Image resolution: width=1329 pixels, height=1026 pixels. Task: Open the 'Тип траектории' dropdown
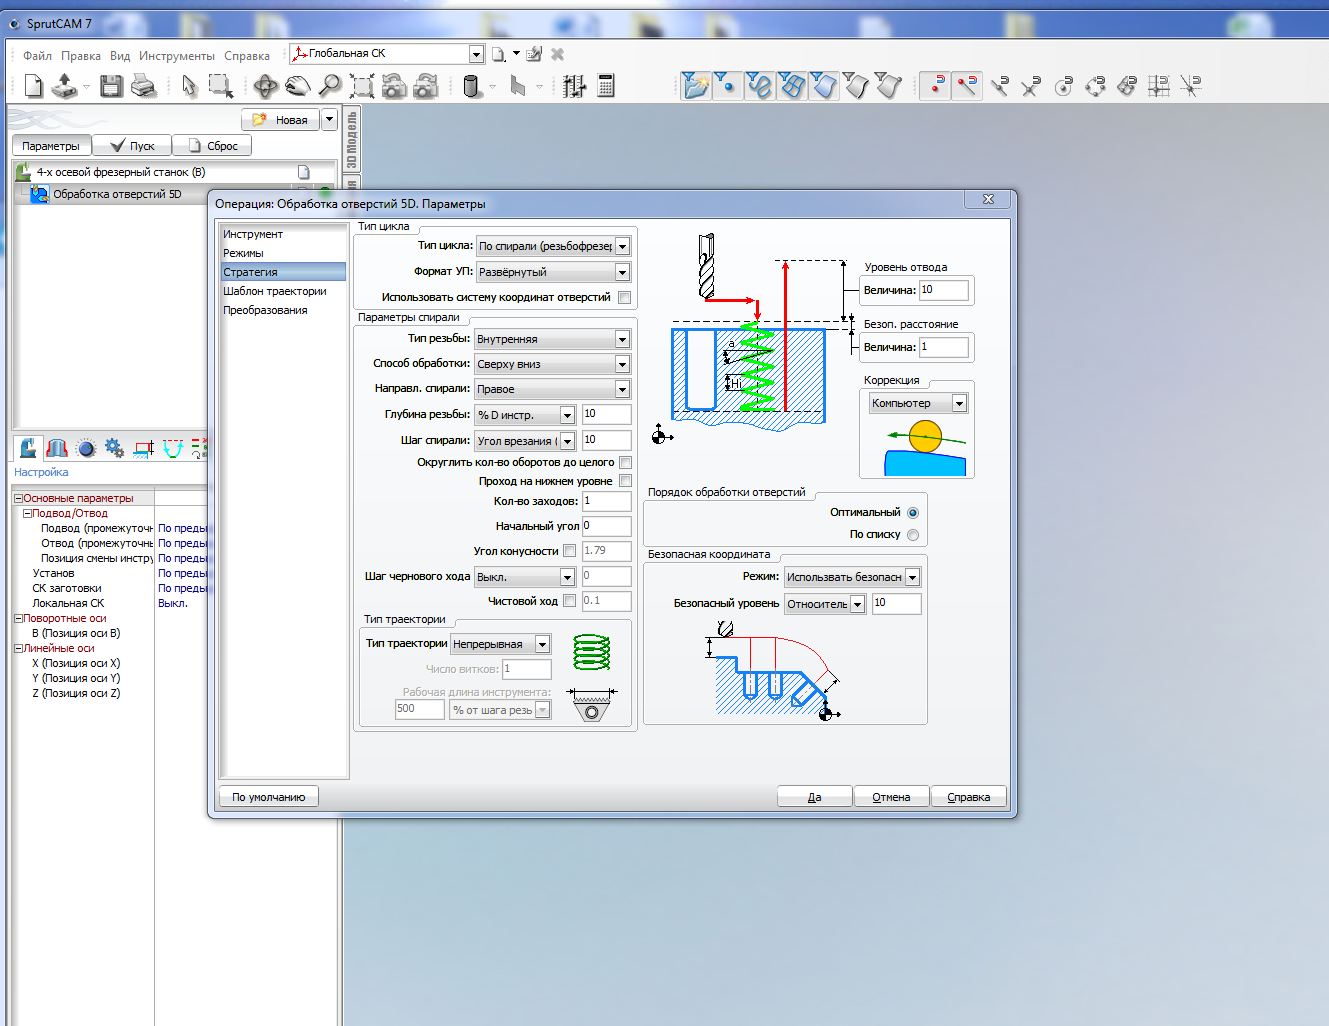501,644
